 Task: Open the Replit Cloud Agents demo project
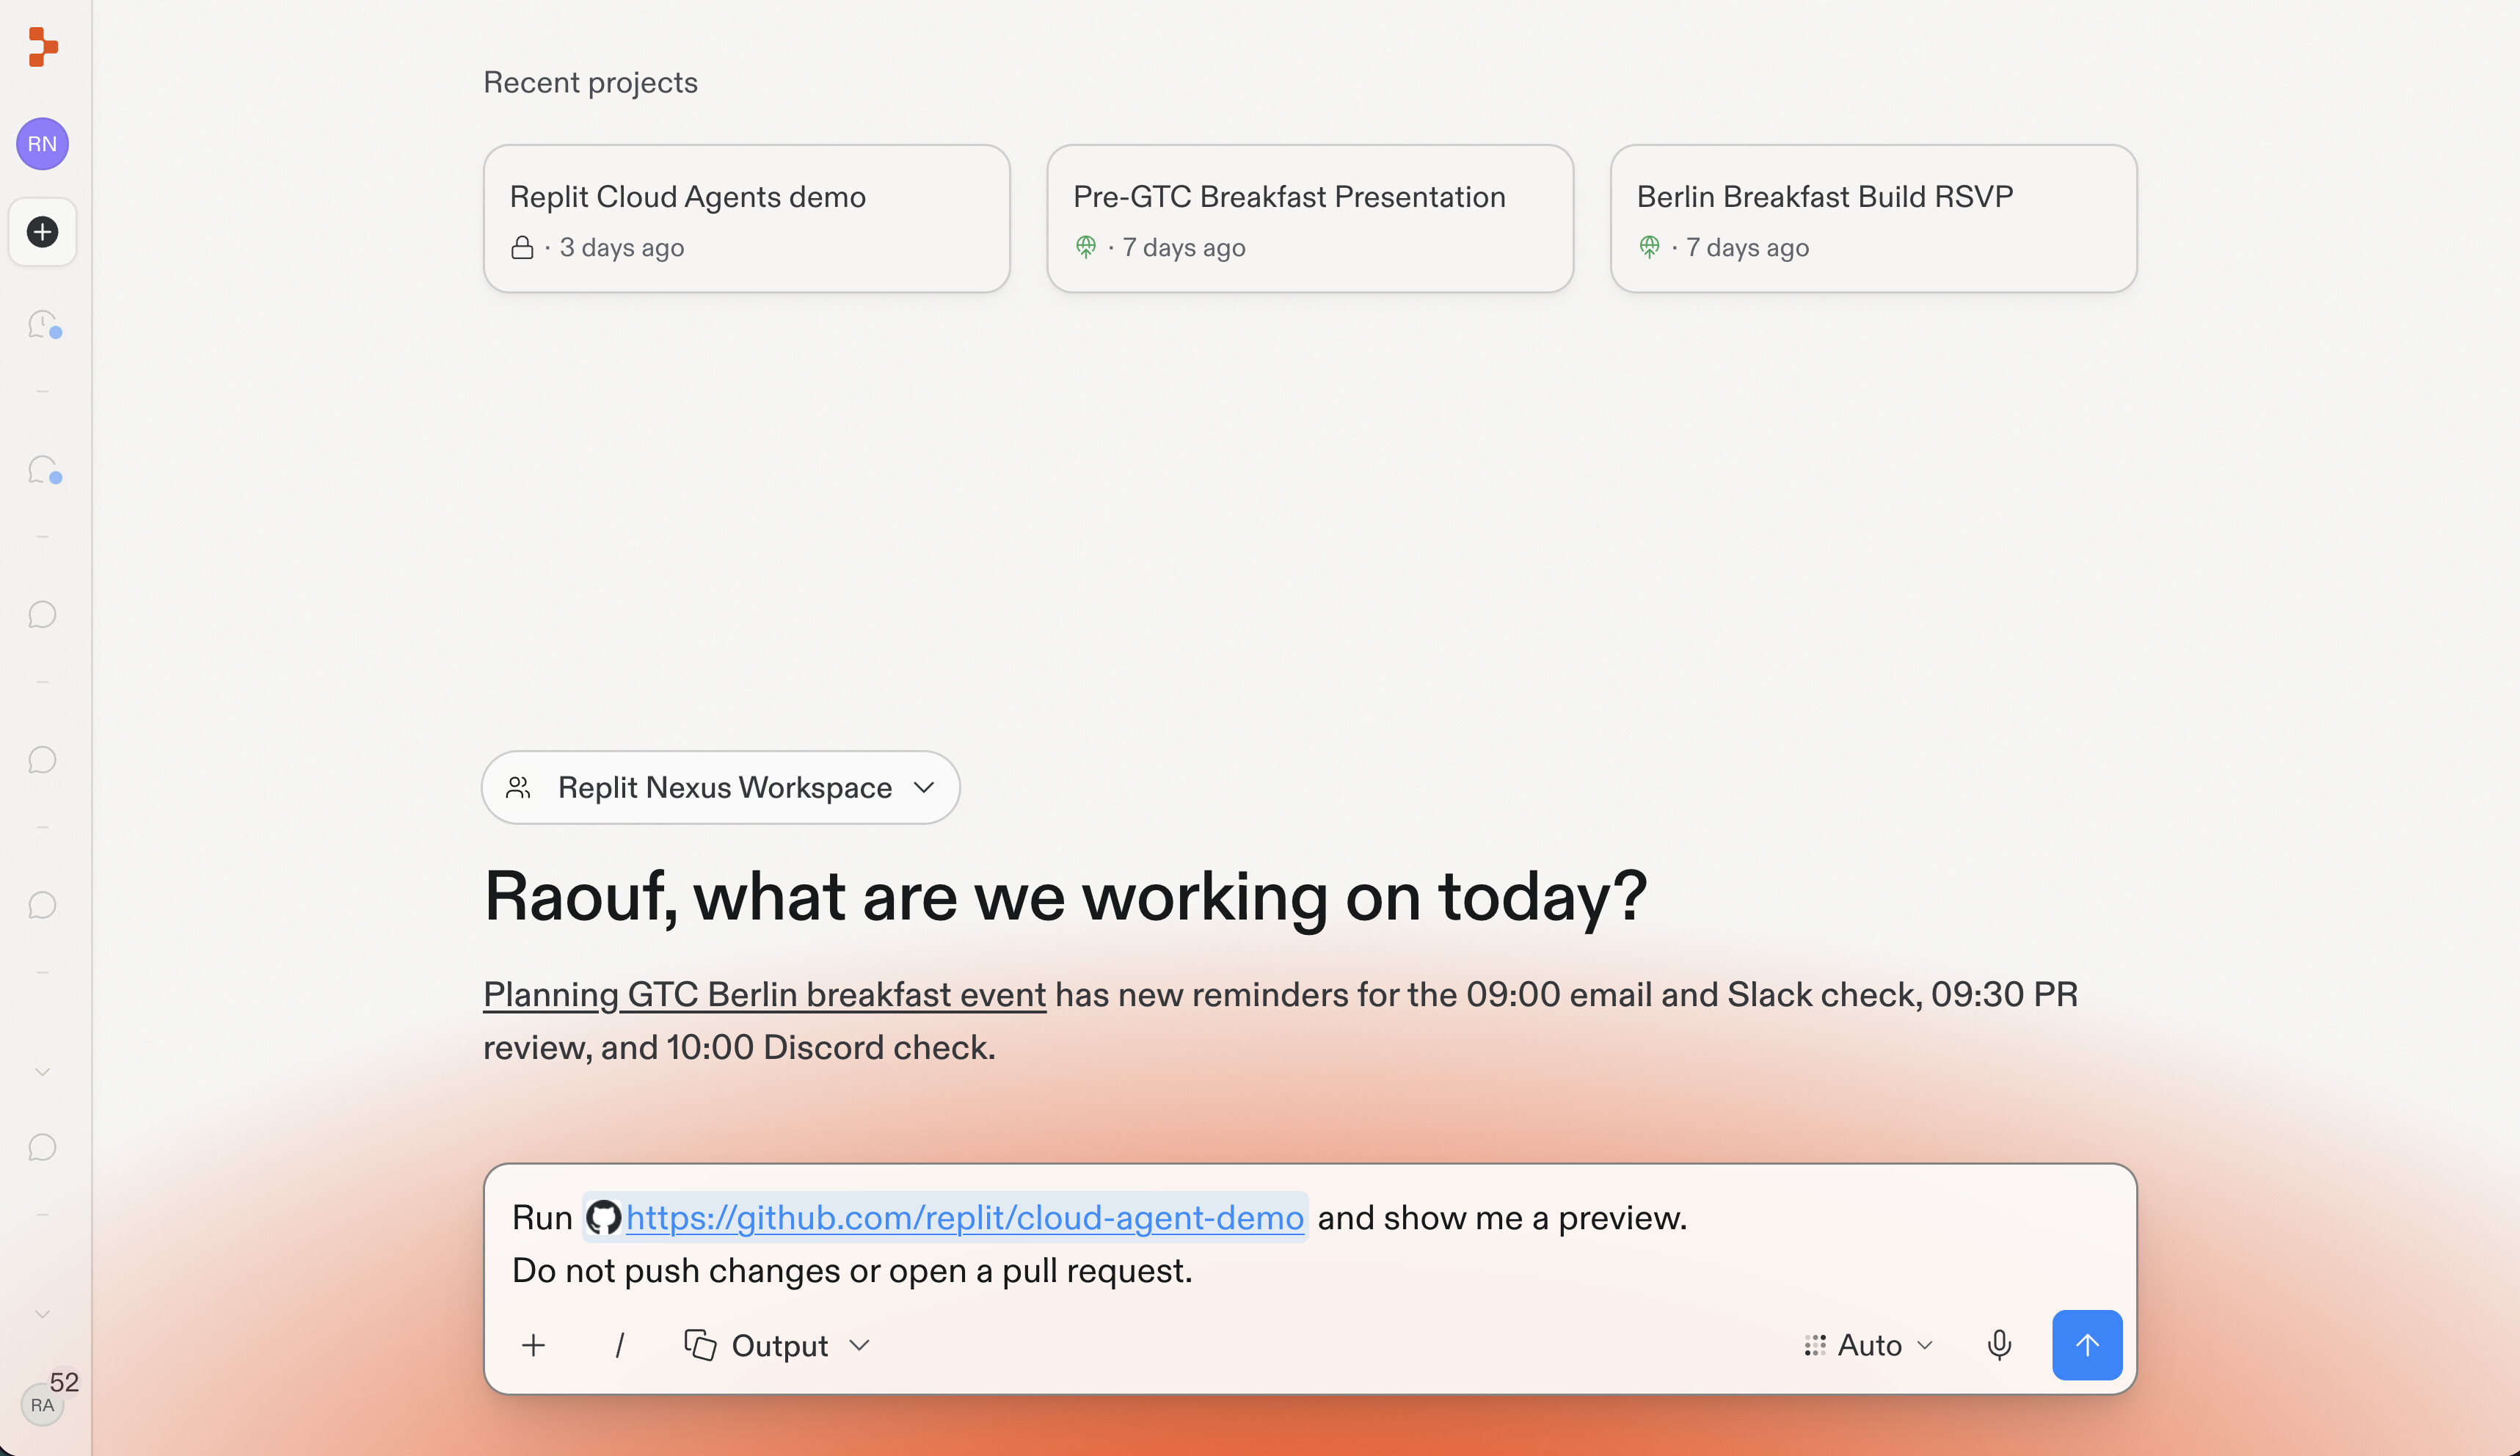[x=747, y=218]
